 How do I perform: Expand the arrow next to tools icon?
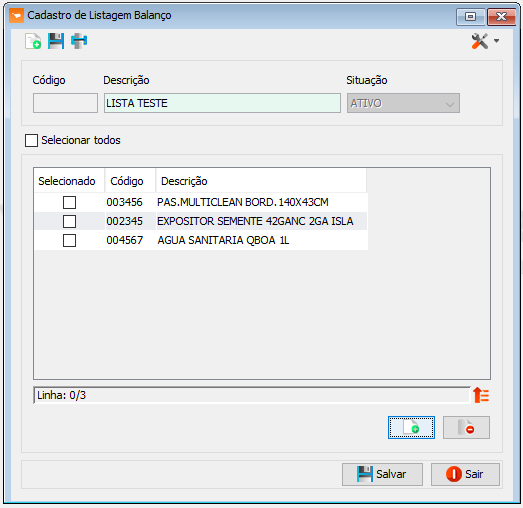[496, 41]
